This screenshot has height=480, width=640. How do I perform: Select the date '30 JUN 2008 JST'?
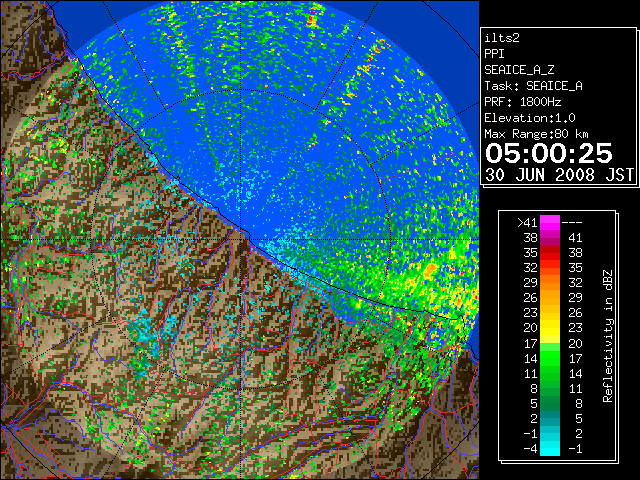click(x=559, y=175)
